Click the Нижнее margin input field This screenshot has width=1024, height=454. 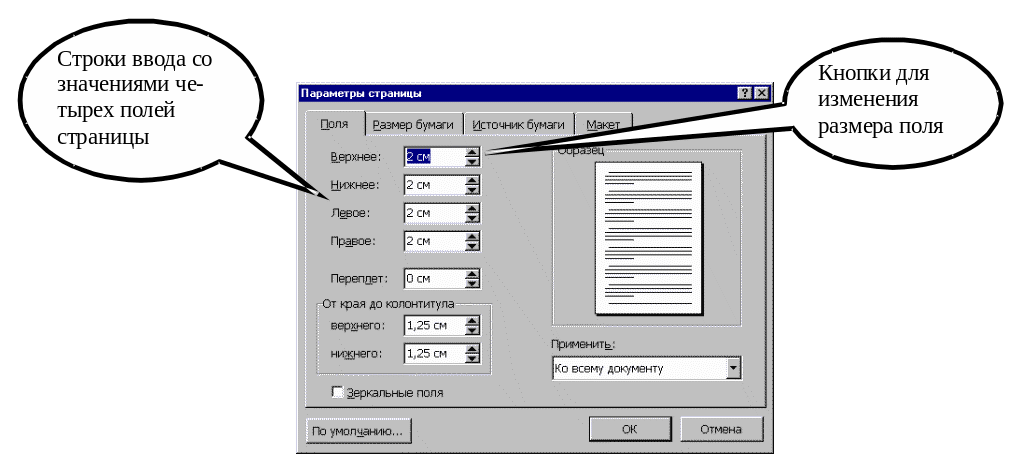click(x=434, y=186)
